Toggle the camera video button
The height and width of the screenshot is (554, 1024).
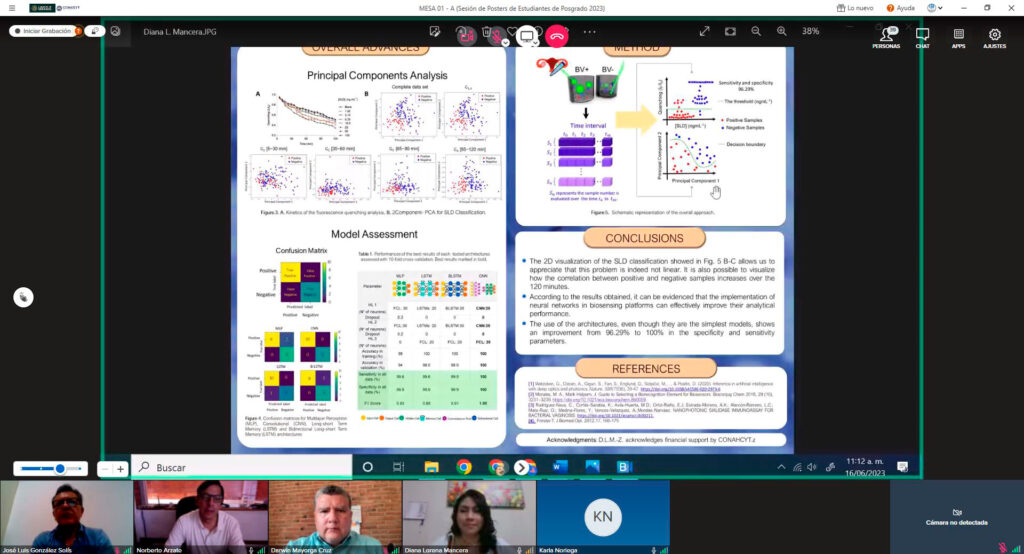click(x=465, y=33)
